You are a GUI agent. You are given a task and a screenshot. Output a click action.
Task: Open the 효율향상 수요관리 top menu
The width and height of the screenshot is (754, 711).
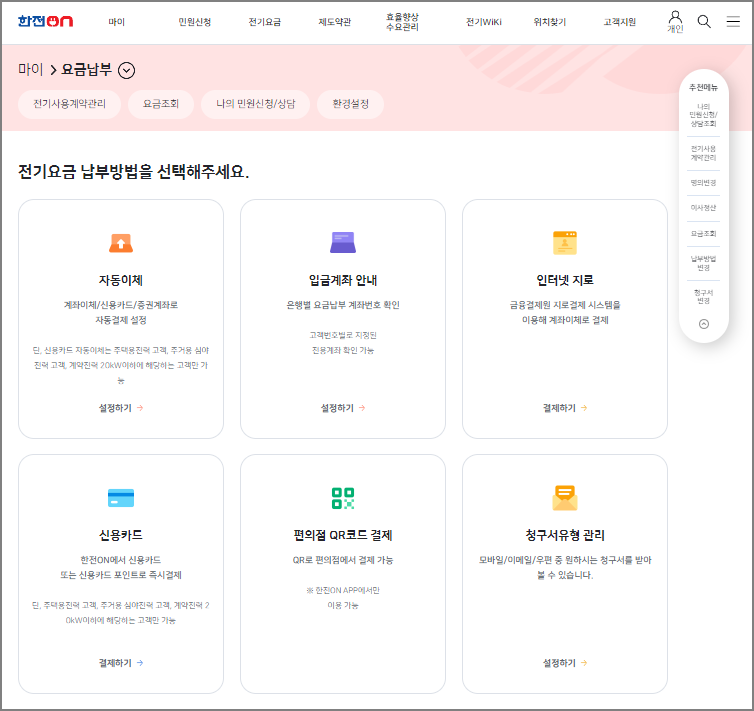click(x=402, y=22)
